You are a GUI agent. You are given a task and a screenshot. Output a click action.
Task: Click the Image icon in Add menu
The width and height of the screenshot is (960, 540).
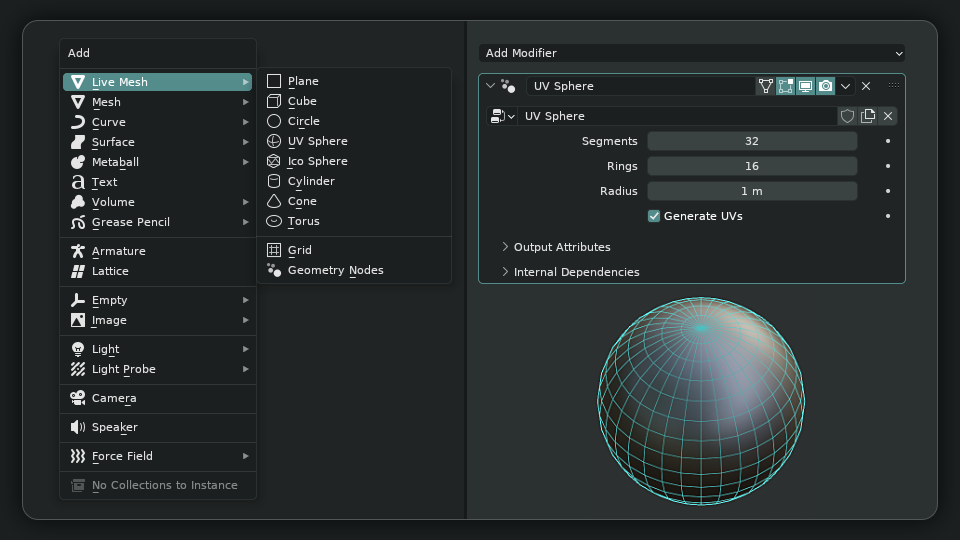click(x=78, y=320)
